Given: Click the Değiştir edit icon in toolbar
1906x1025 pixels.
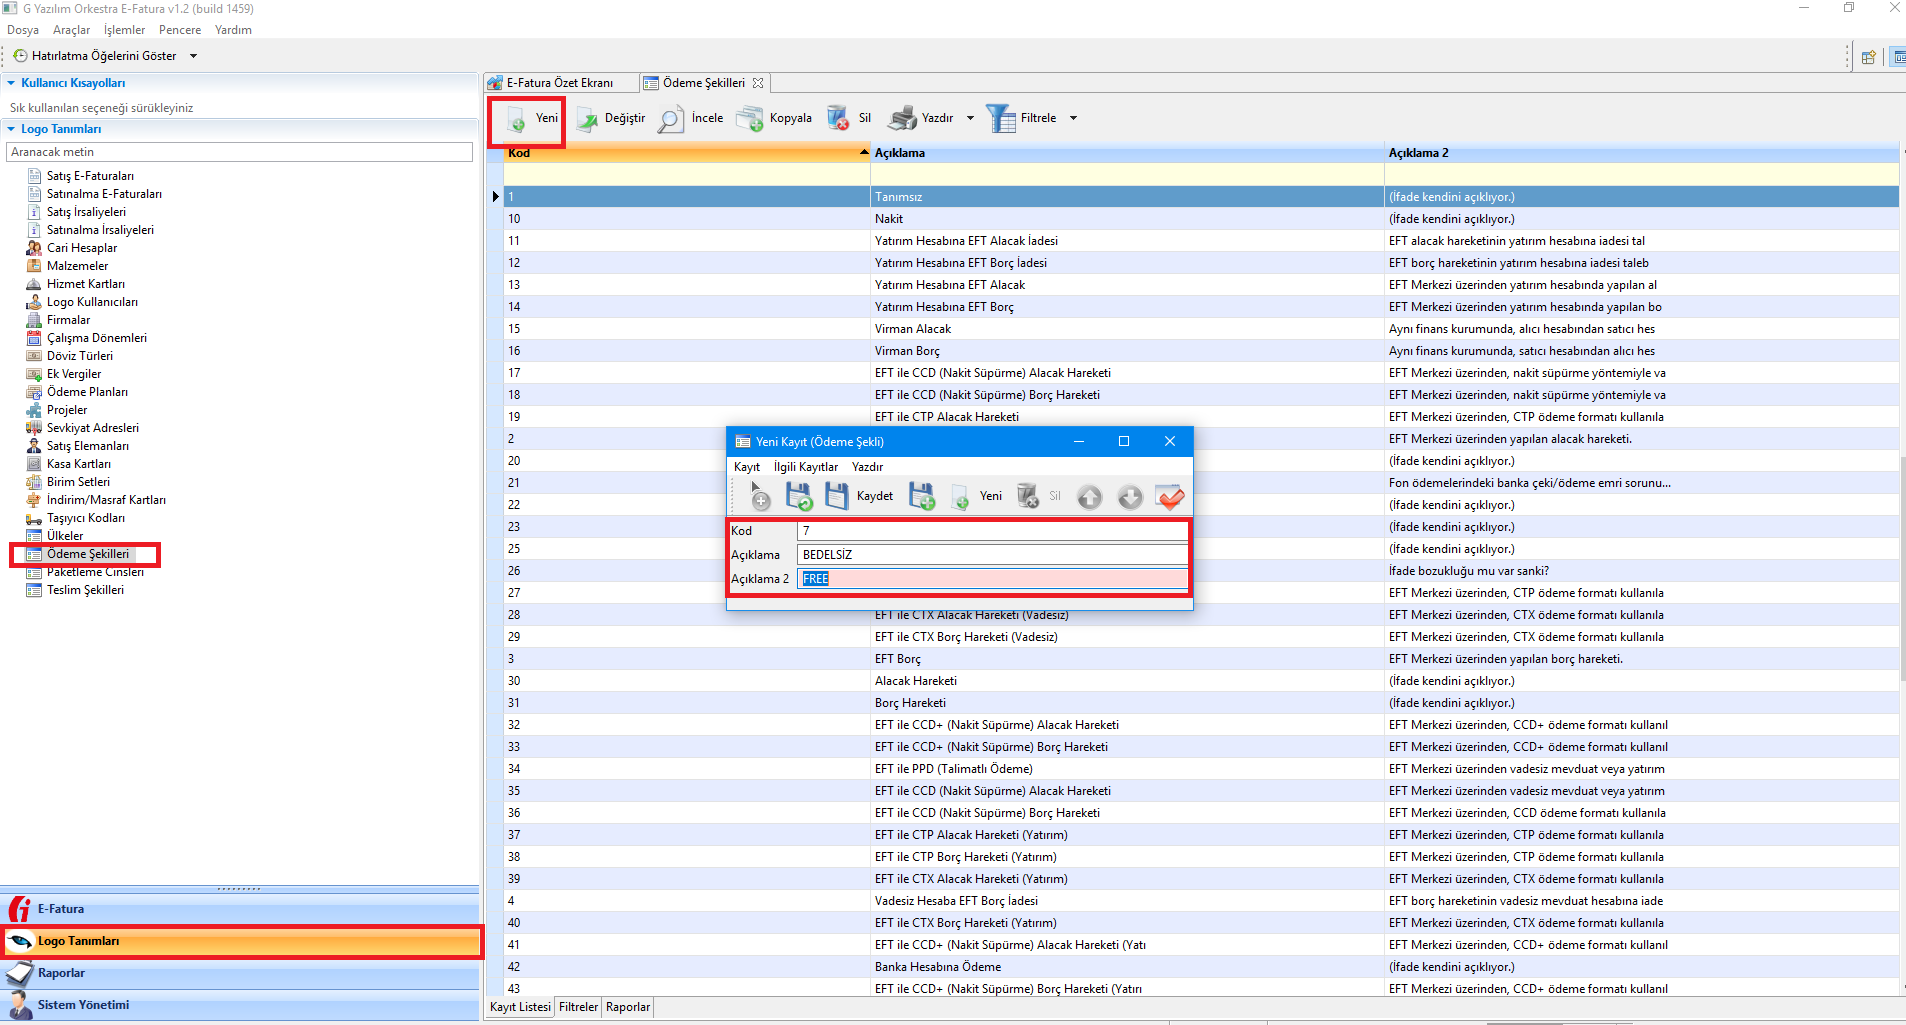Looking at the screenshot, I should (x=588, y=119).
